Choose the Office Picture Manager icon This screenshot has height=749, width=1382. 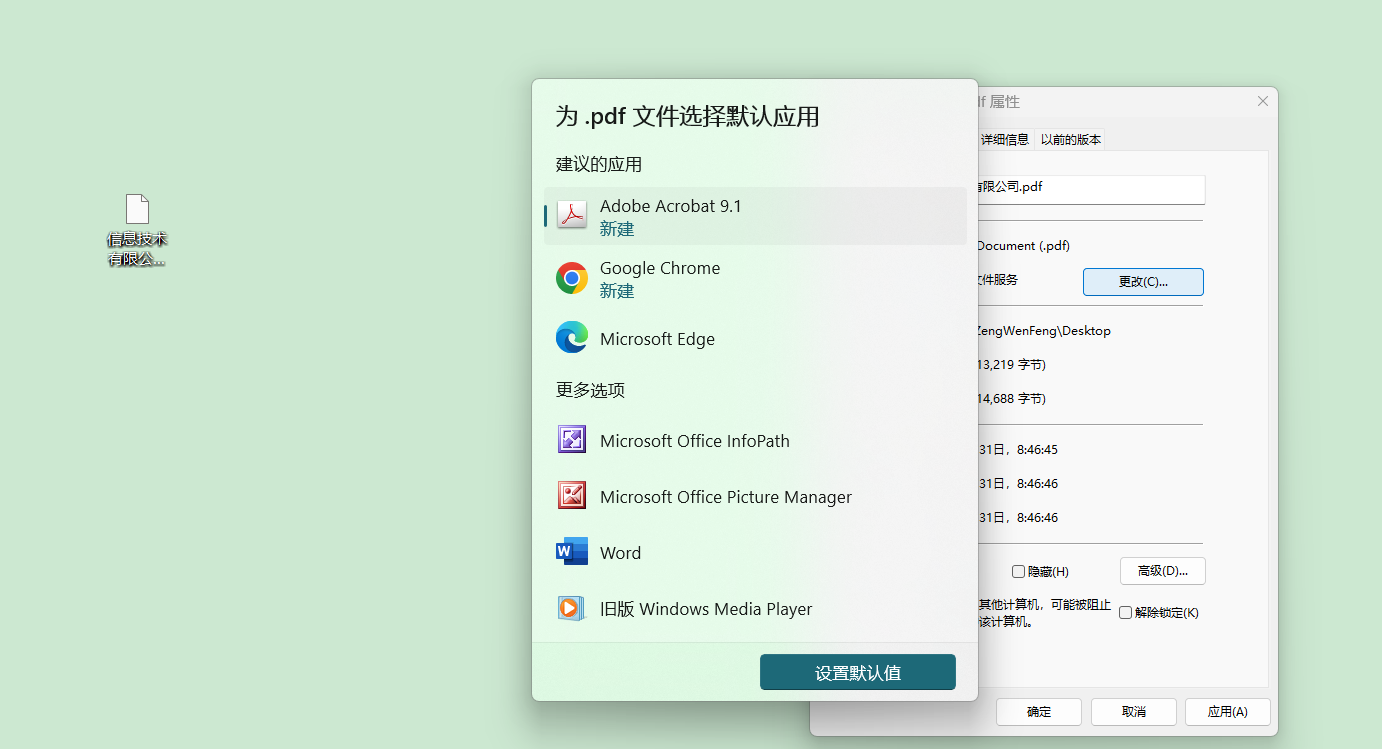pos(572,496)
